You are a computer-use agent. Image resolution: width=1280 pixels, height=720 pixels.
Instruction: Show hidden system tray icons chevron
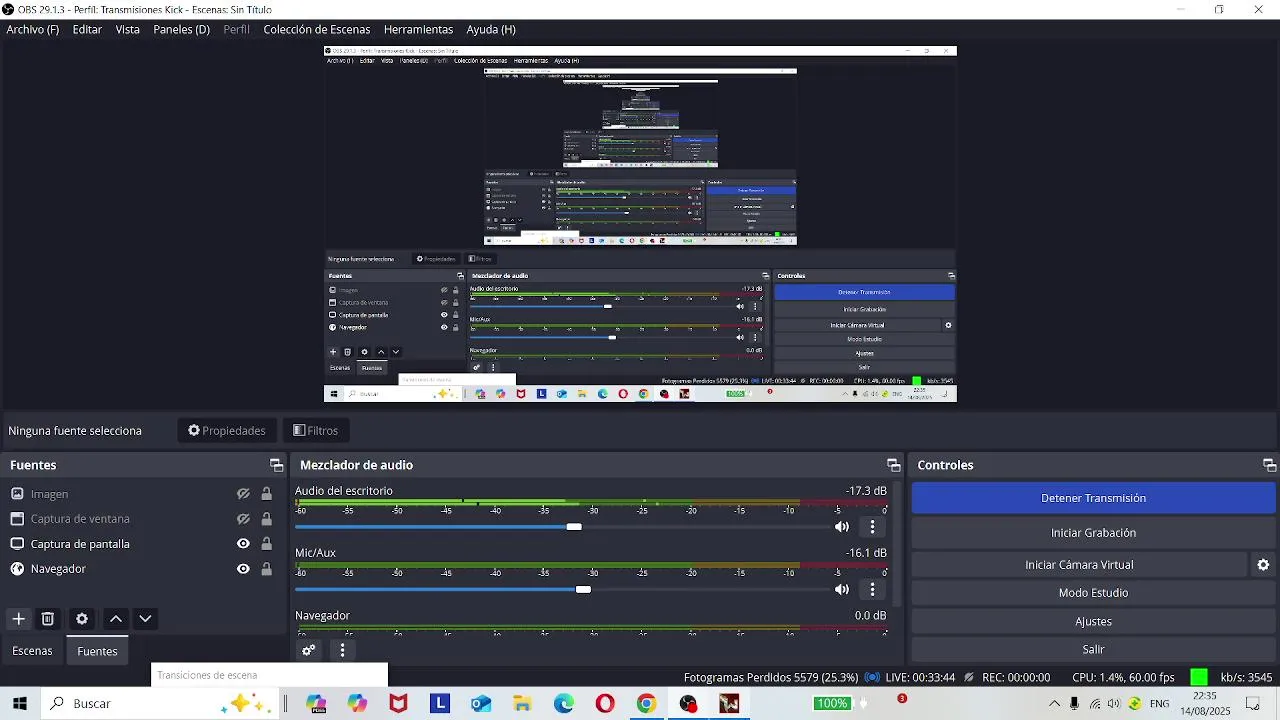click(x=1053, y=704)
